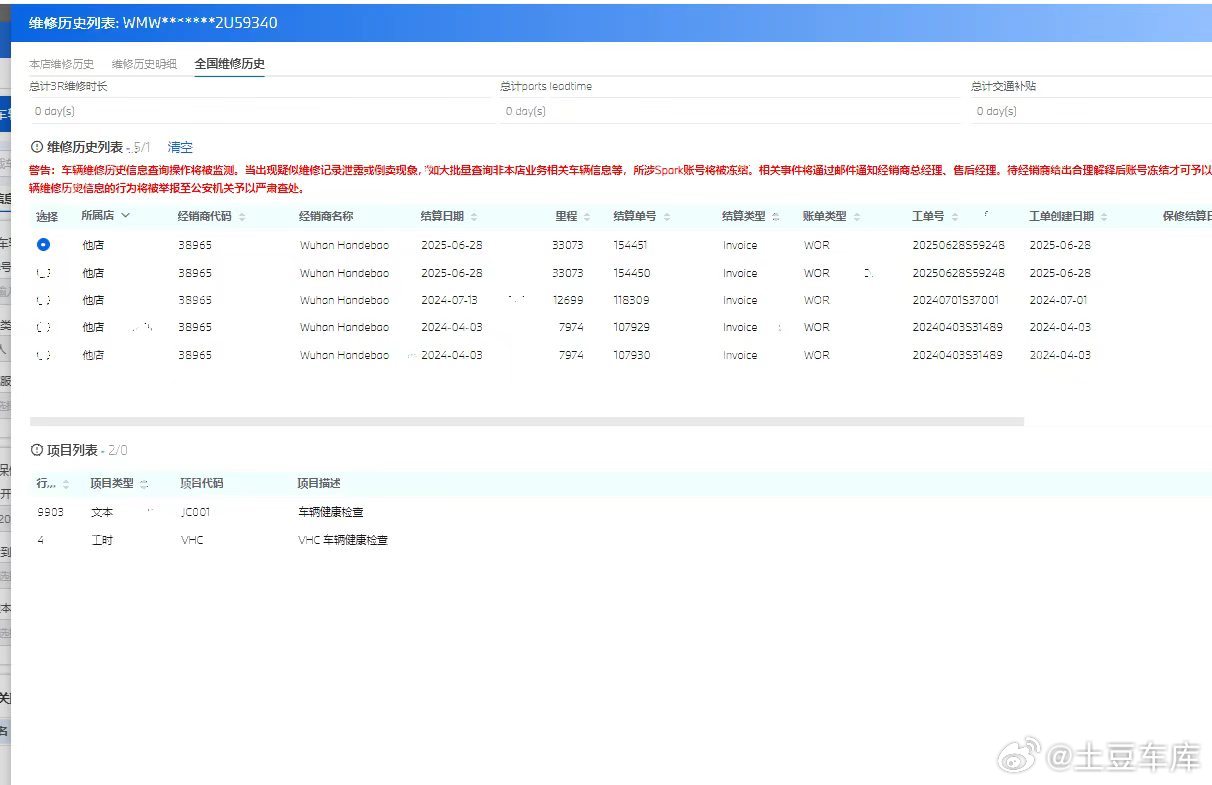The width and height of the screenshot is (1212, 785).
Task: Sort by 账单类型 using its arrows
Action: [857, 217]
